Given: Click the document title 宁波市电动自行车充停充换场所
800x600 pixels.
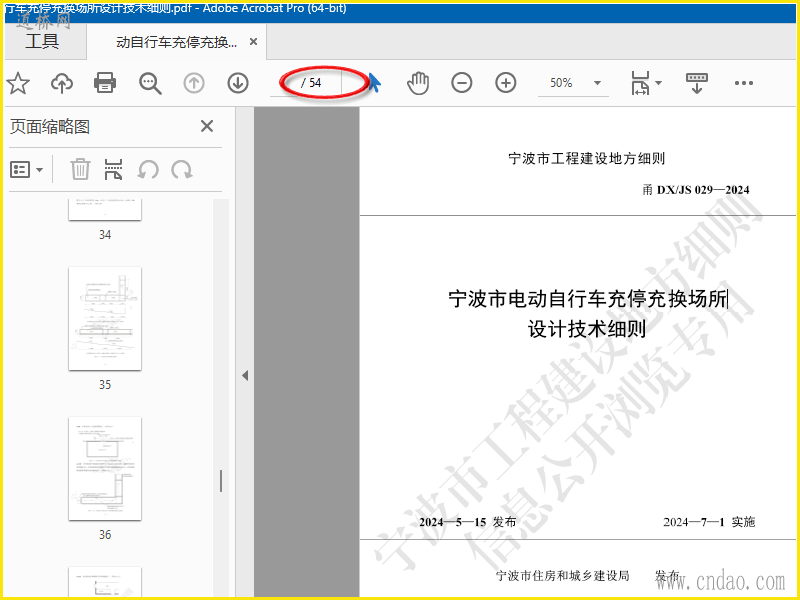Looking at the screenshot, I should click(x=587, y=299).
